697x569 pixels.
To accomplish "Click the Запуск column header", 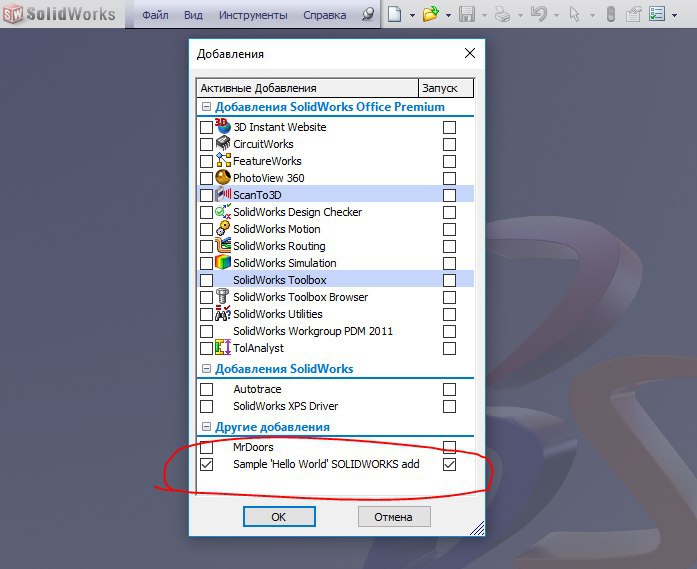I will [x=446, y=88].
